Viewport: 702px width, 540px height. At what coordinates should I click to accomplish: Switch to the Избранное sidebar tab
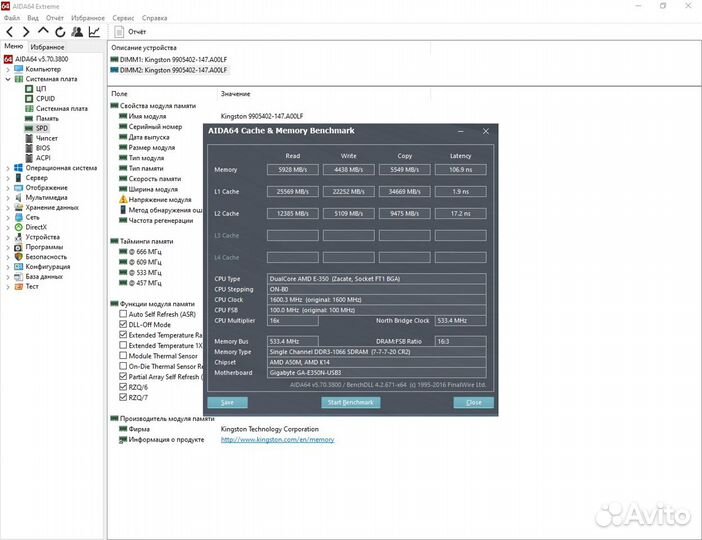[47, 47]
